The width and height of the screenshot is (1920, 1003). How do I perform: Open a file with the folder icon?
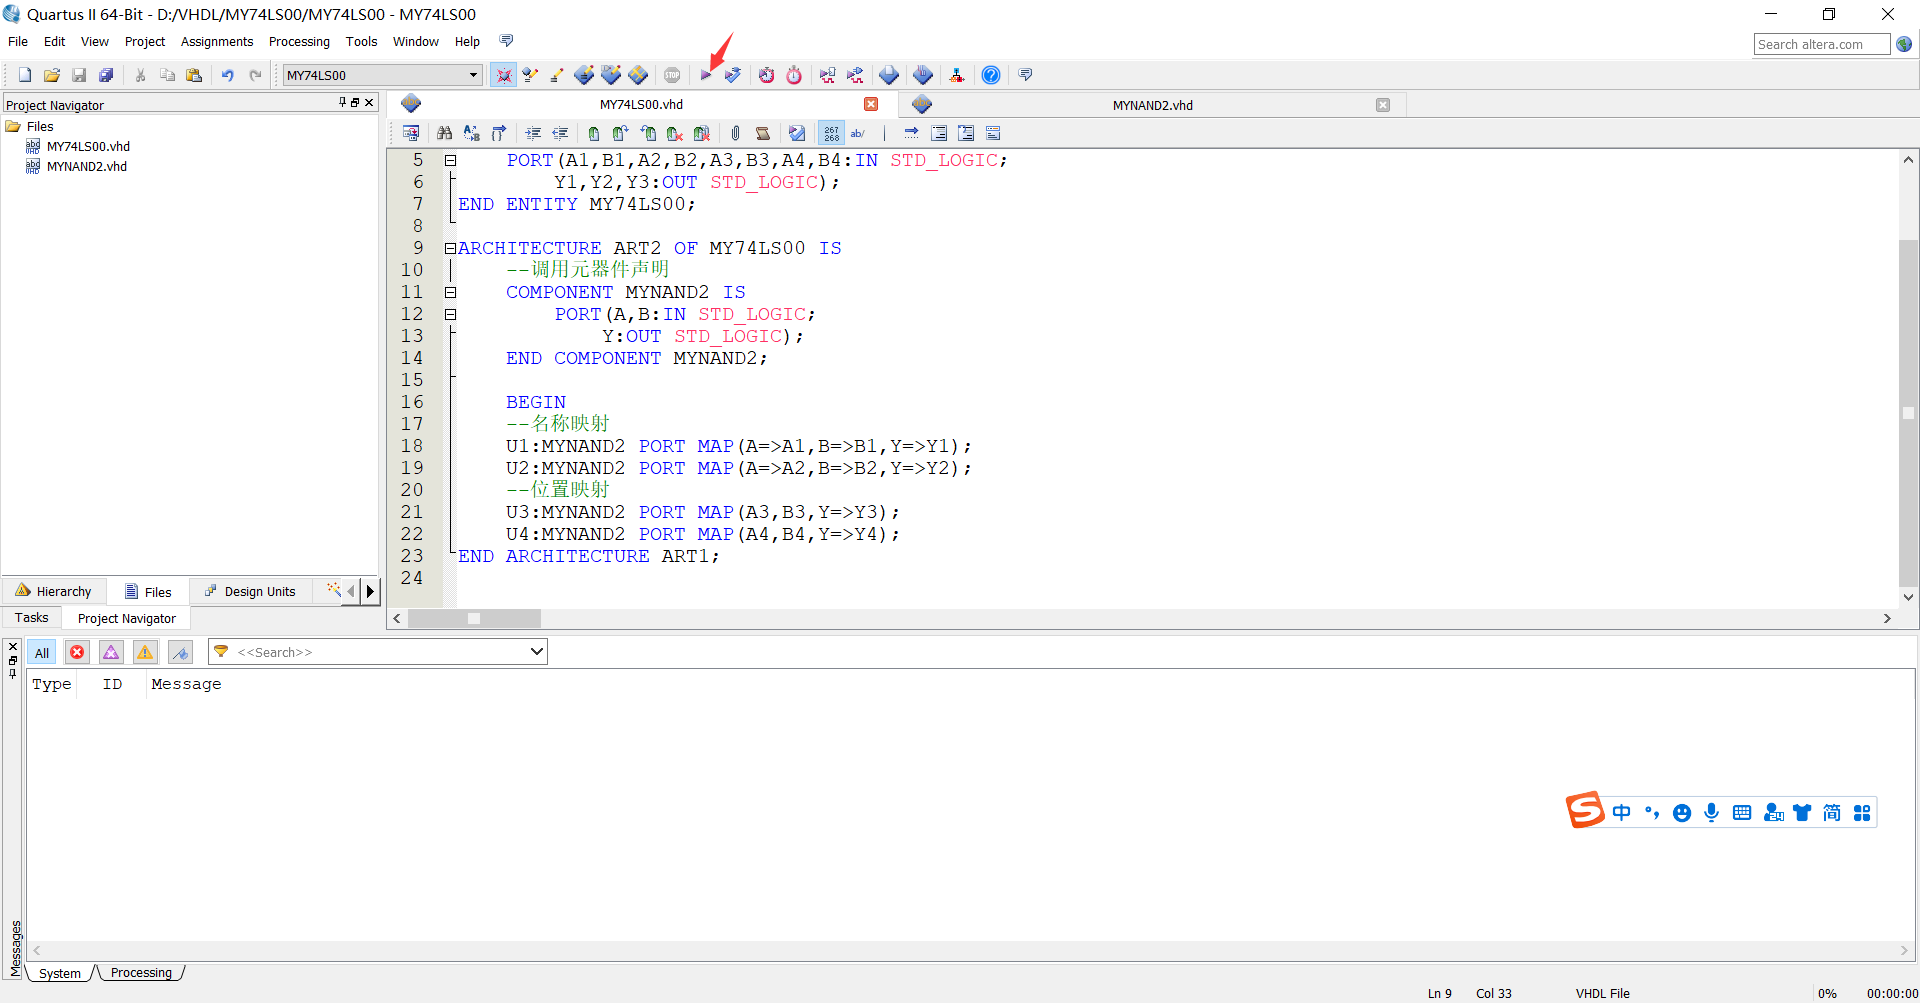point(52,75)
